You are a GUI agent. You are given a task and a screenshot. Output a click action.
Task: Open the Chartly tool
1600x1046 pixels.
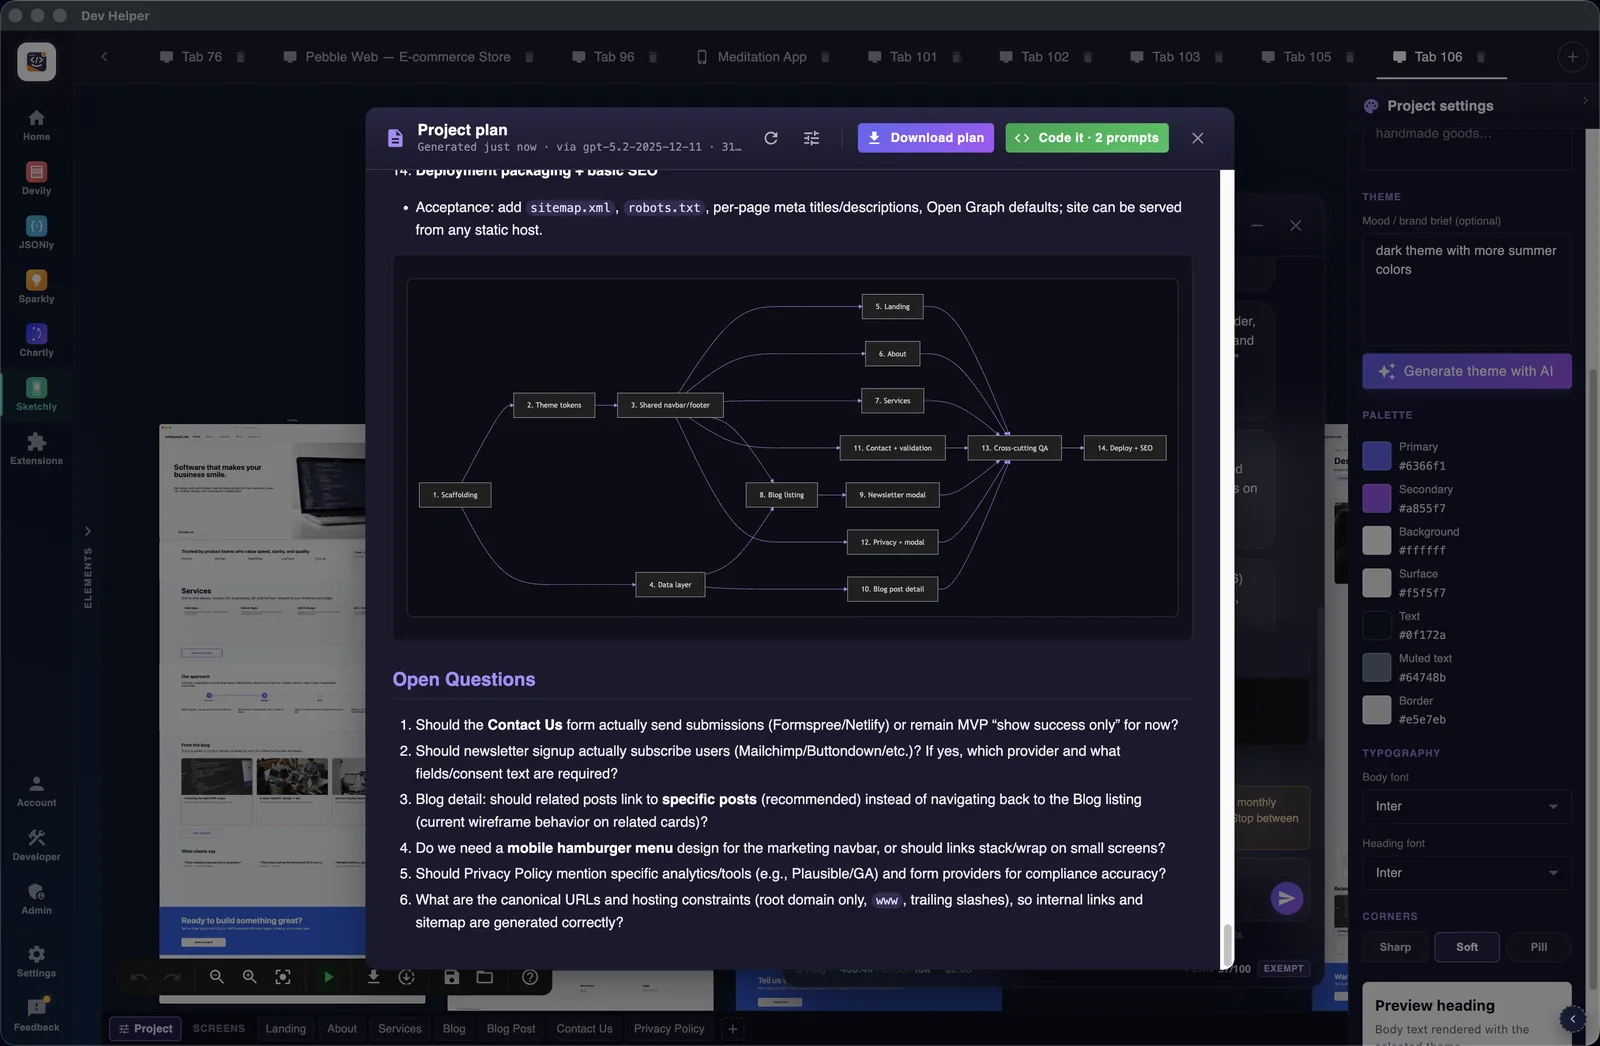[36, 341]
